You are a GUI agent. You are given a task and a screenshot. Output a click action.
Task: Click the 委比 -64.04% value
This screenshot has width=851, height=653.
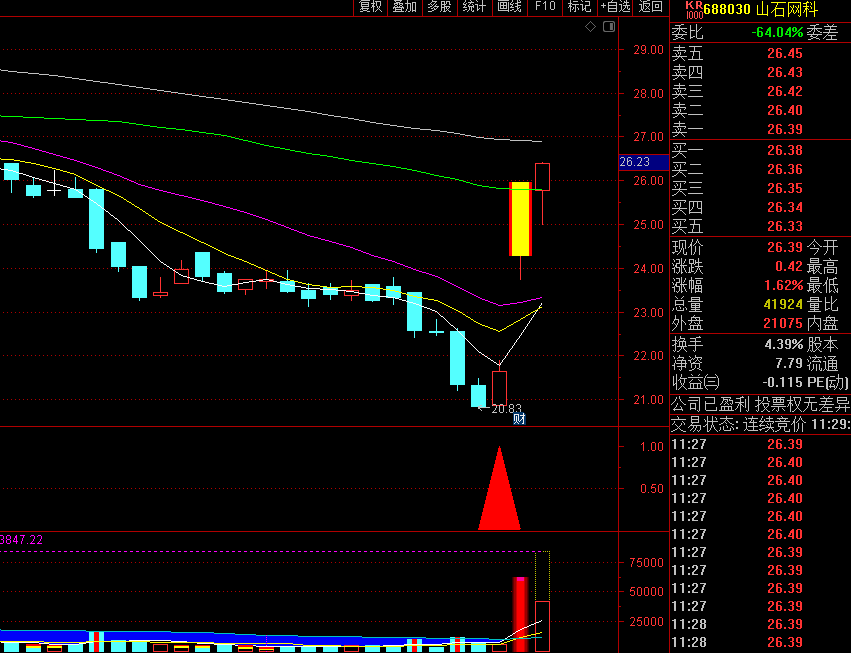coord(777,33)
